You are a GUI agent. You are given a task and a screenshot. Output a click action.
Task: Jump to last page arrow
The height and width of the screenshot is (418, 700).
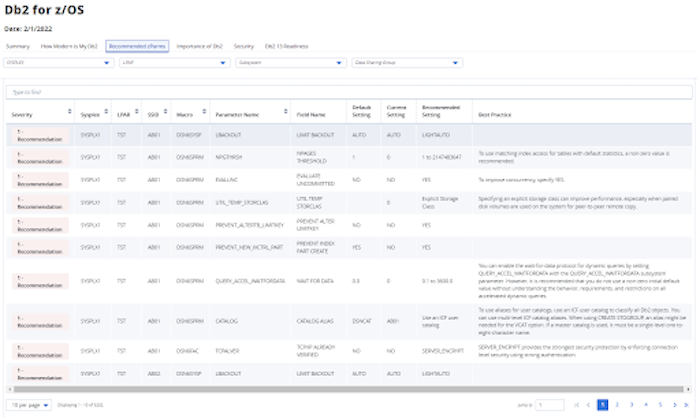tap(687, 404)
